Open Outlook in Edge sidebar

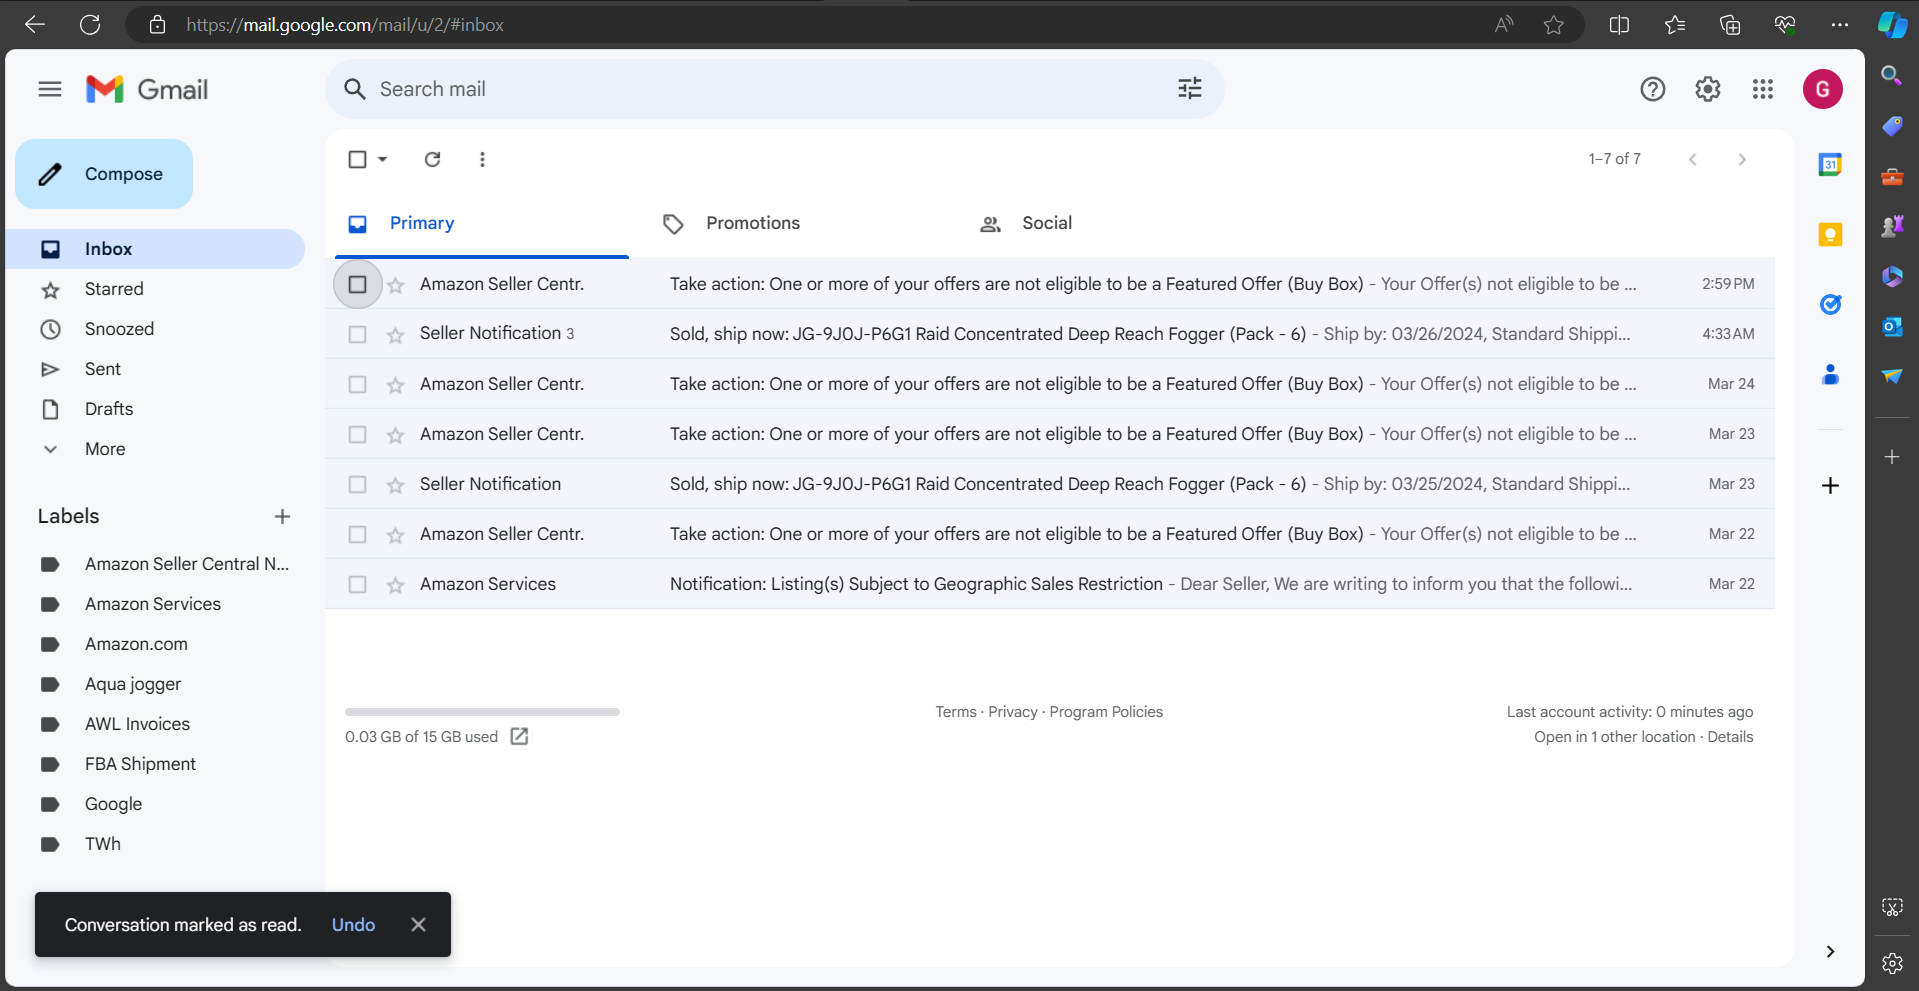[1892, 326]
